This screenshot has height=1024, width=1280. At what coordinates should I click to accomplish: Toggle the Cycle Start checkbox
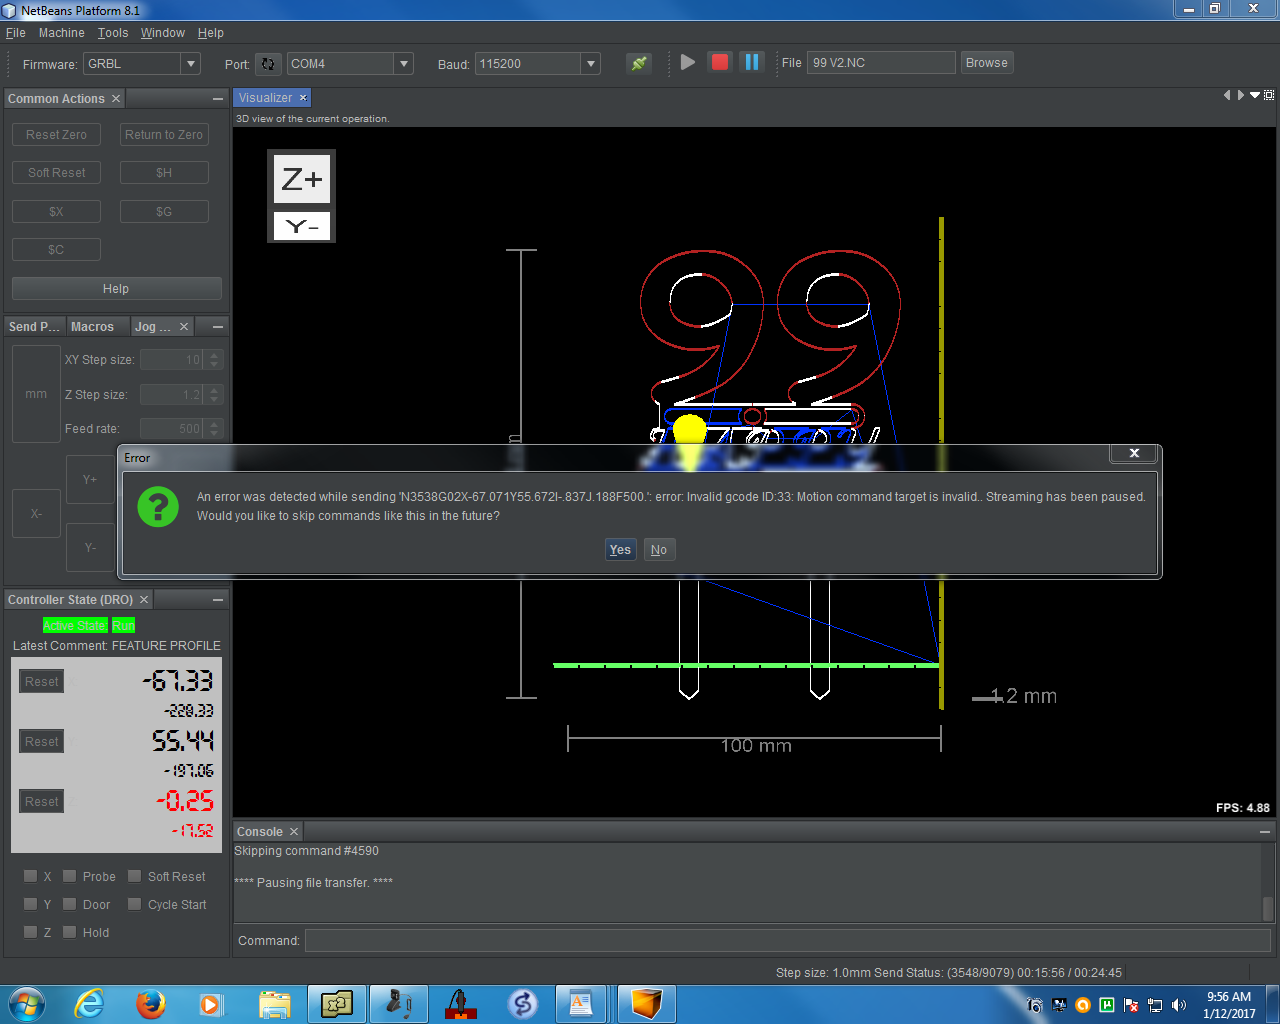[134, 904]
